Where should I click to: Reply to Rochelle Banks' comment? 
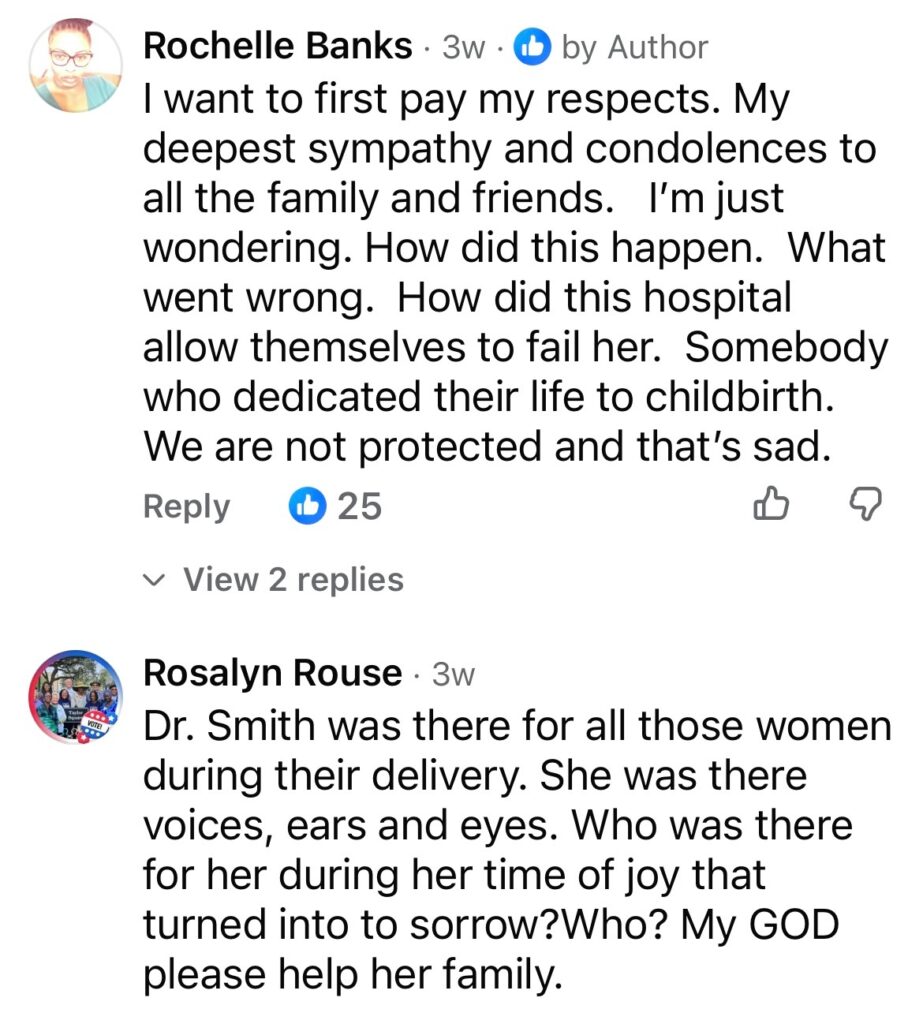click(x=186, y=507)
